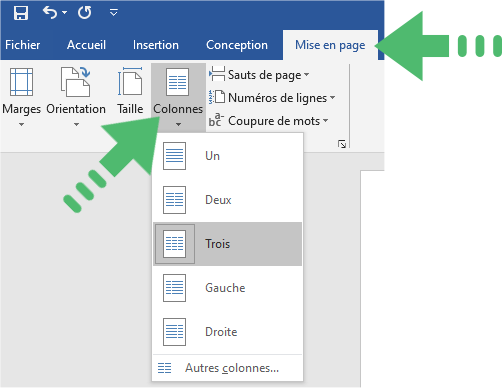Choose the Droite menu option
This screenshot has width=502, height=388.
(x=228, y=332)
